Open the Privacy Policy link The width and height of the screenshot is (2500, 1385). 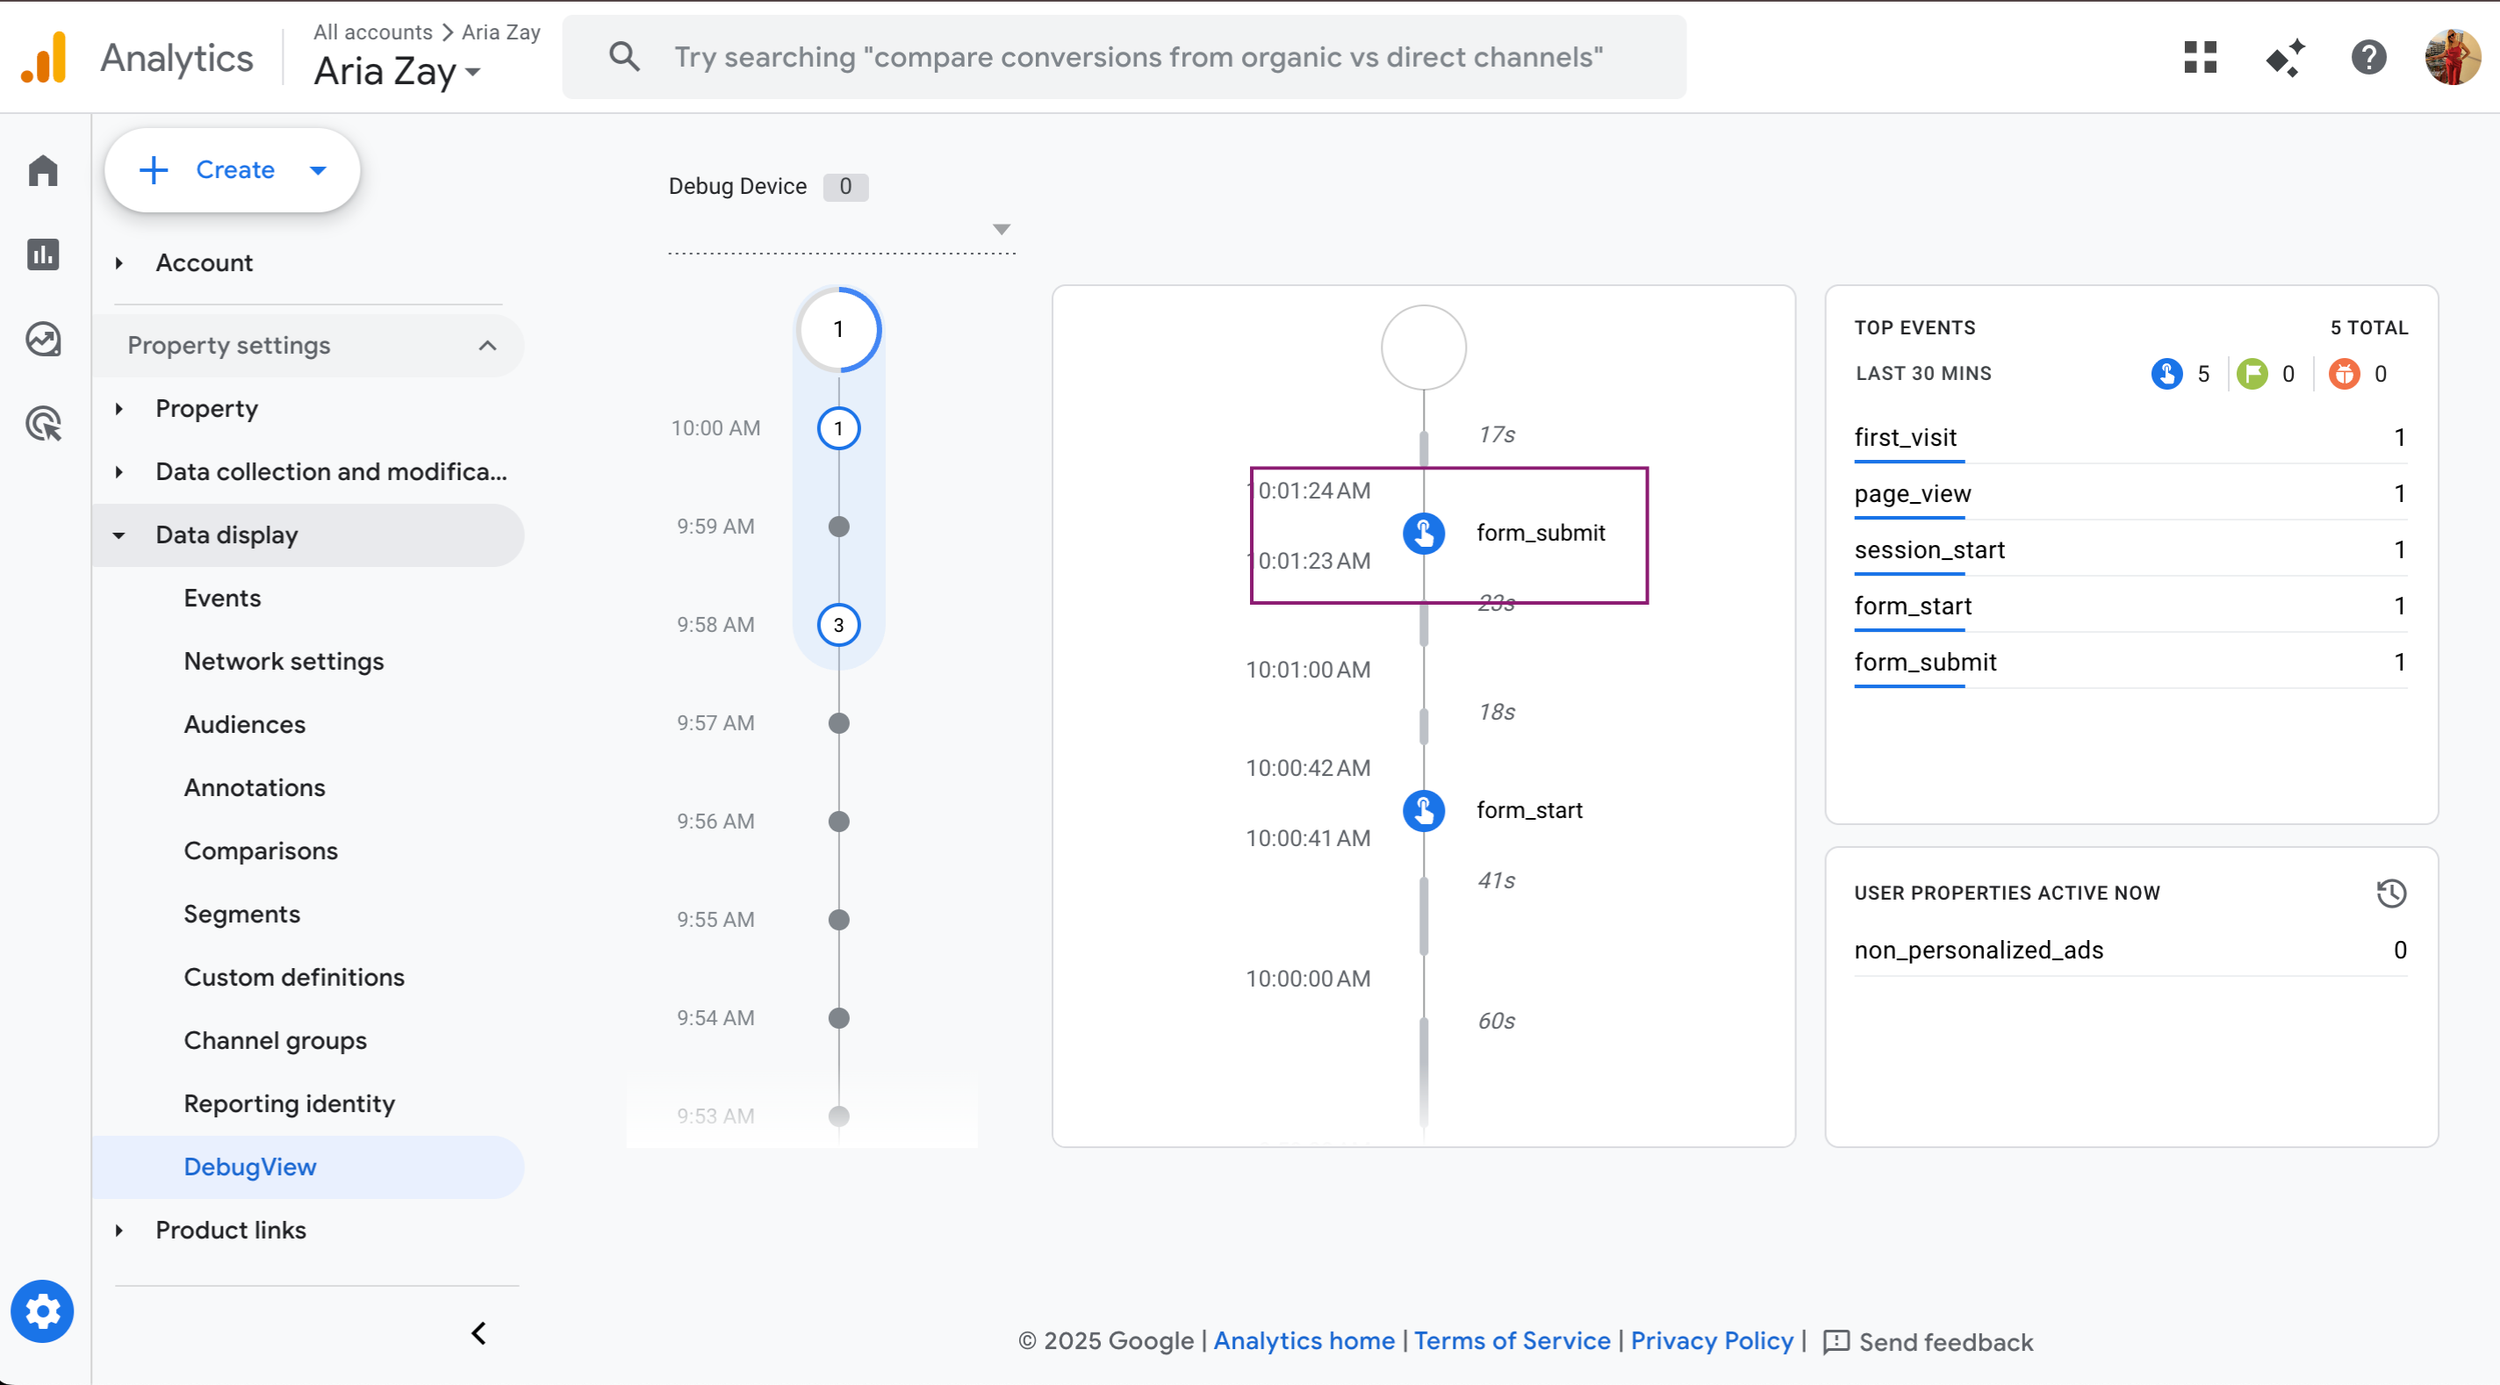(x=1711, y=1341)
